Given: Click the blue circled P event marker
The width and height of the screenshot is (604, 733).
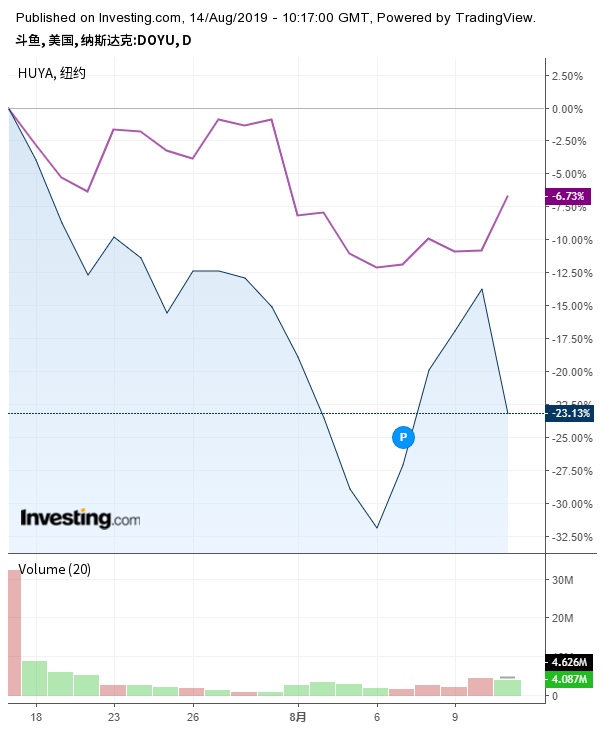Looking at the screenshot, I should click(x=403, y=437).
